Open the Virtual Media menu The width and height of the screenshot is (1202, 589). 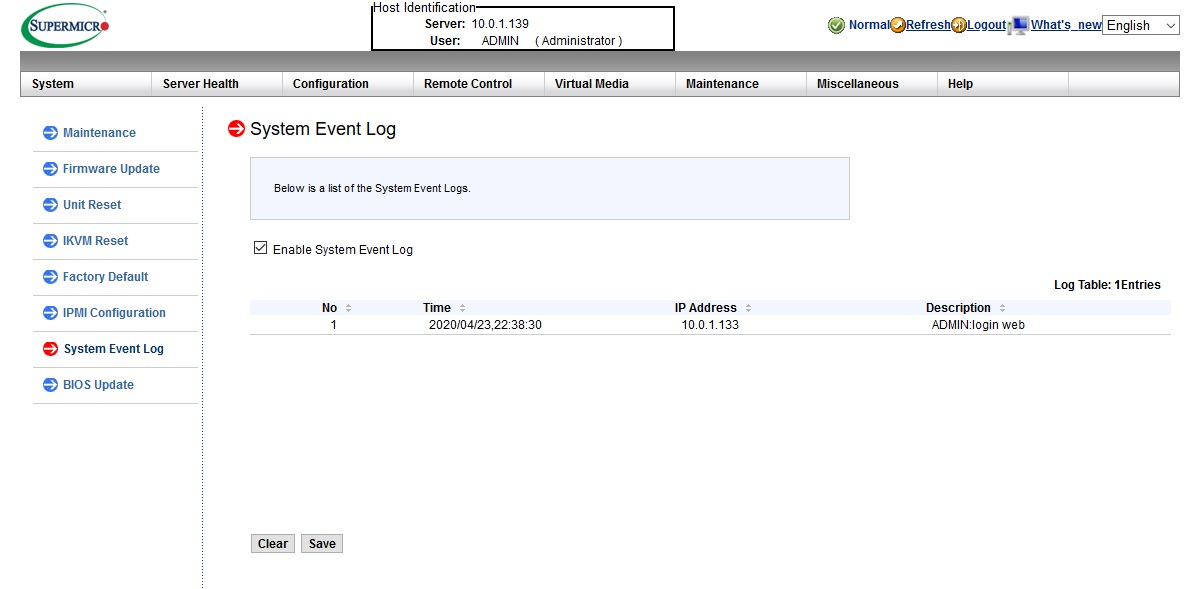[x=592, y=84]
